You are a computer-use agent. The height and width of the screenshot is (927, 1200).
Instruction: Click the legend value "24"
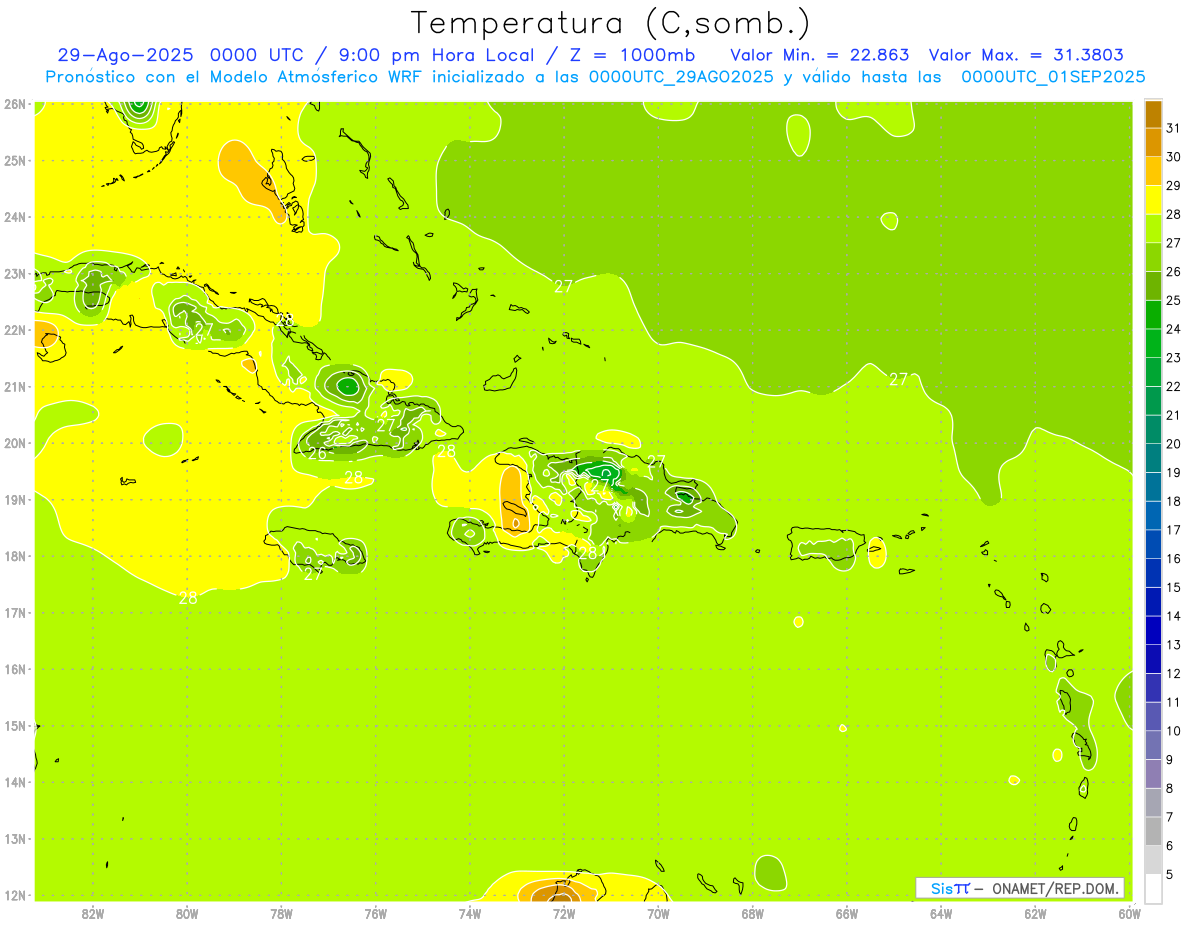coord(1174,329)
